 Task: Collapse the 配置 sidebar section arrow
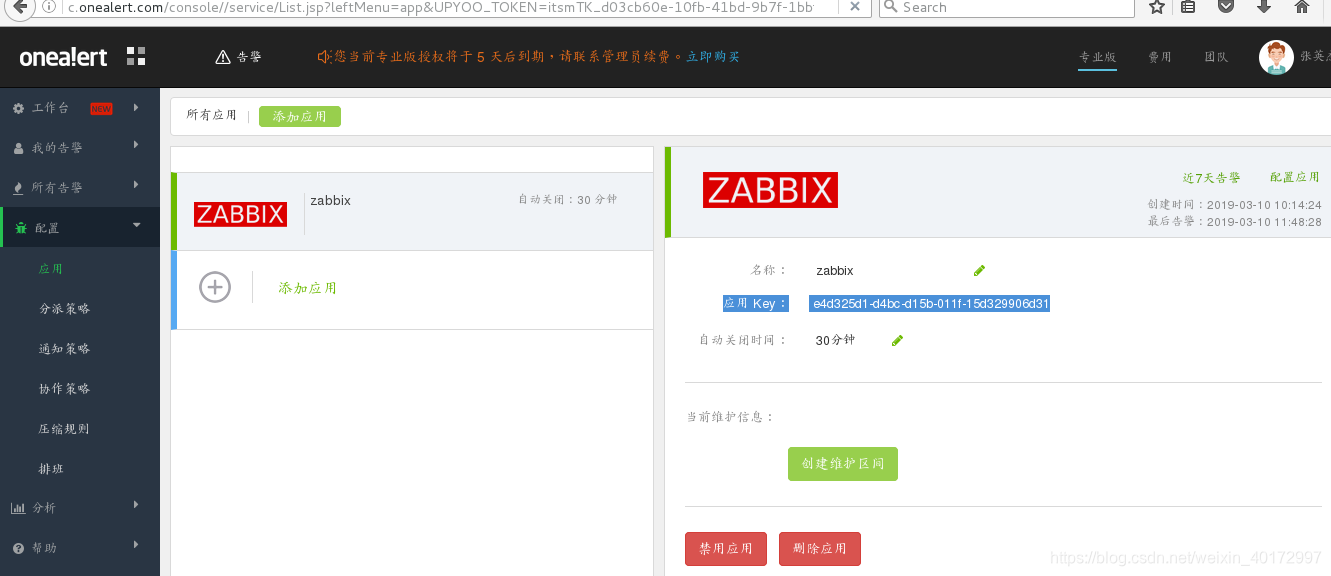tap(137, 225)
